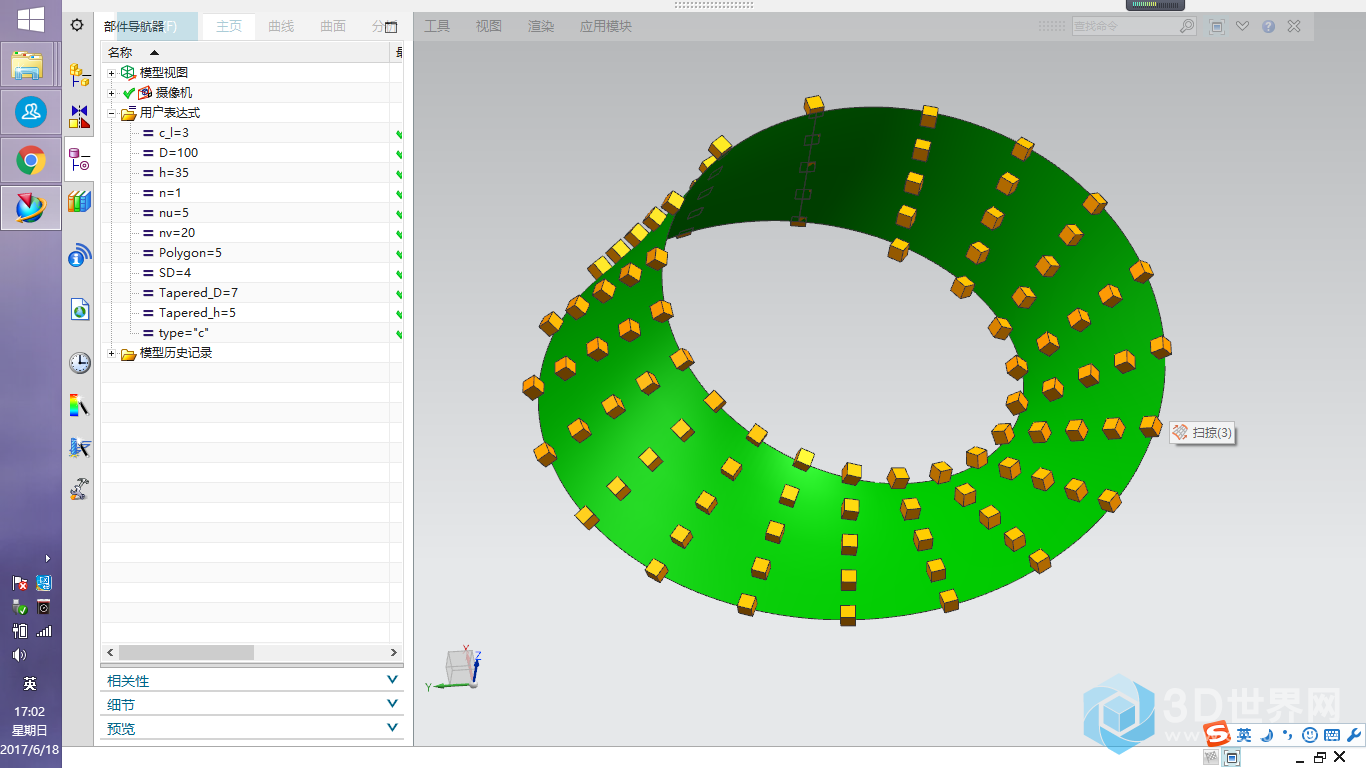The height and width of the screenshot is (768, 1366).
Task: Select the expression c_l=3
Action: coord(173,133)
